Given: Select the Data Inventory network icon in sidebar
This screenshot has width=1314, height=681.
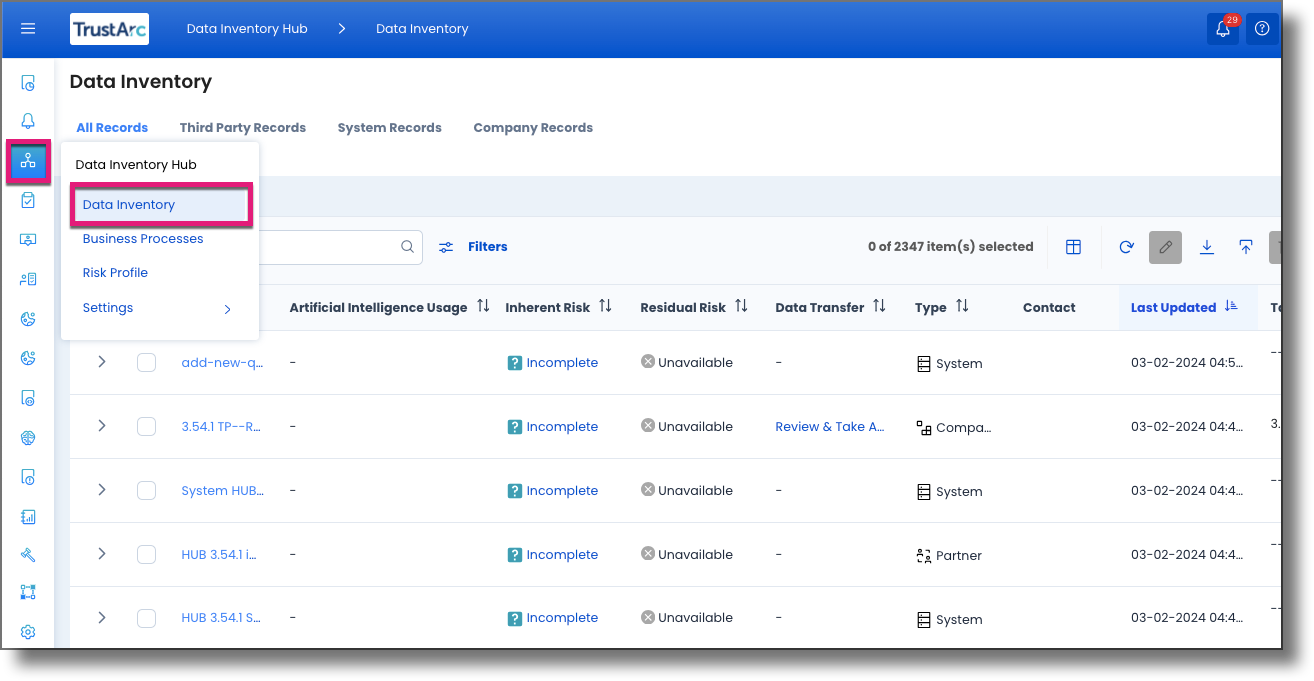Looking at the screenshot, I should click(28, 161).
